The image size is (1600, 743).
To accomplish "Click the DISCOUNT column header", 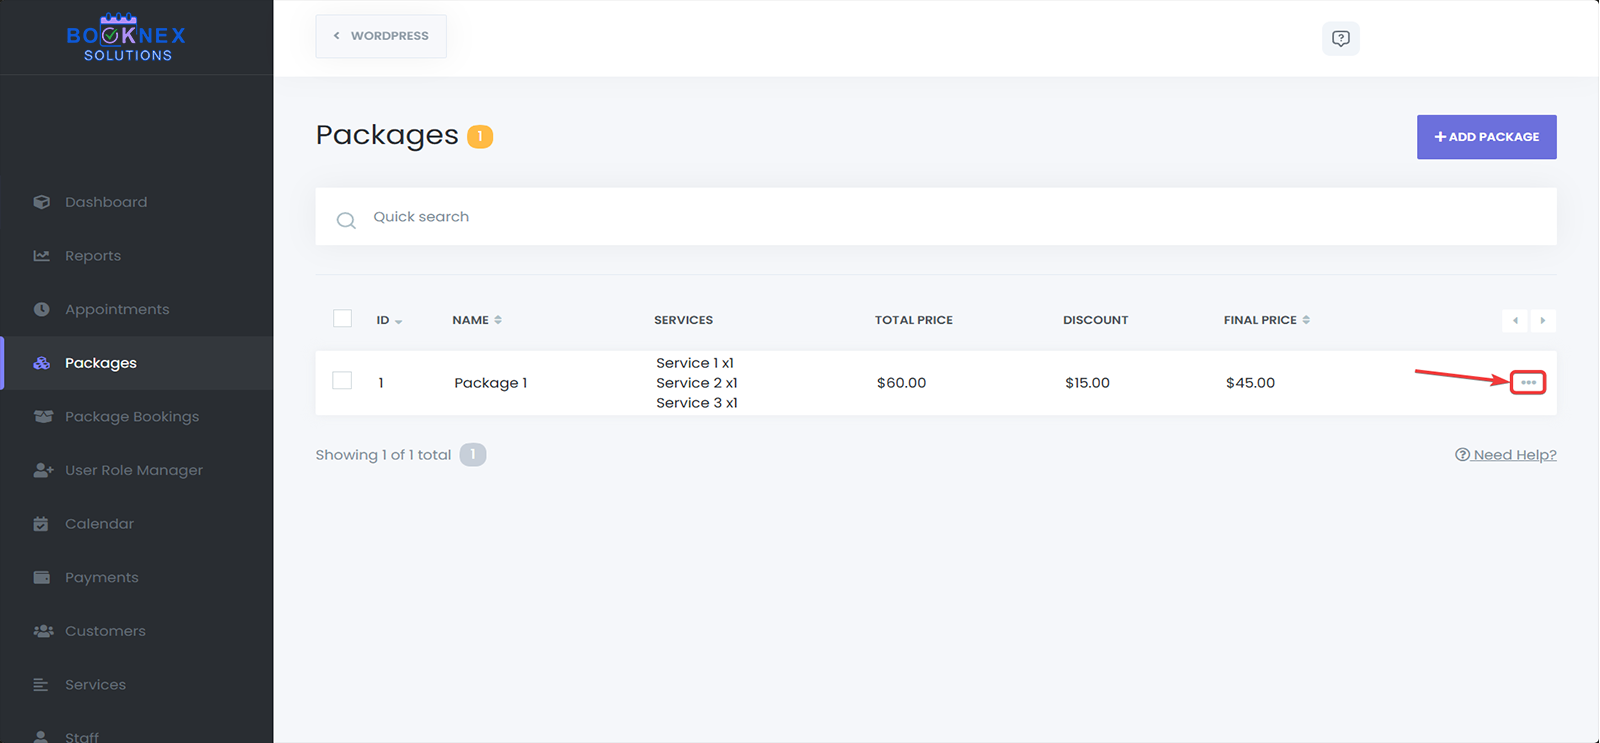I will (1095, 320).
